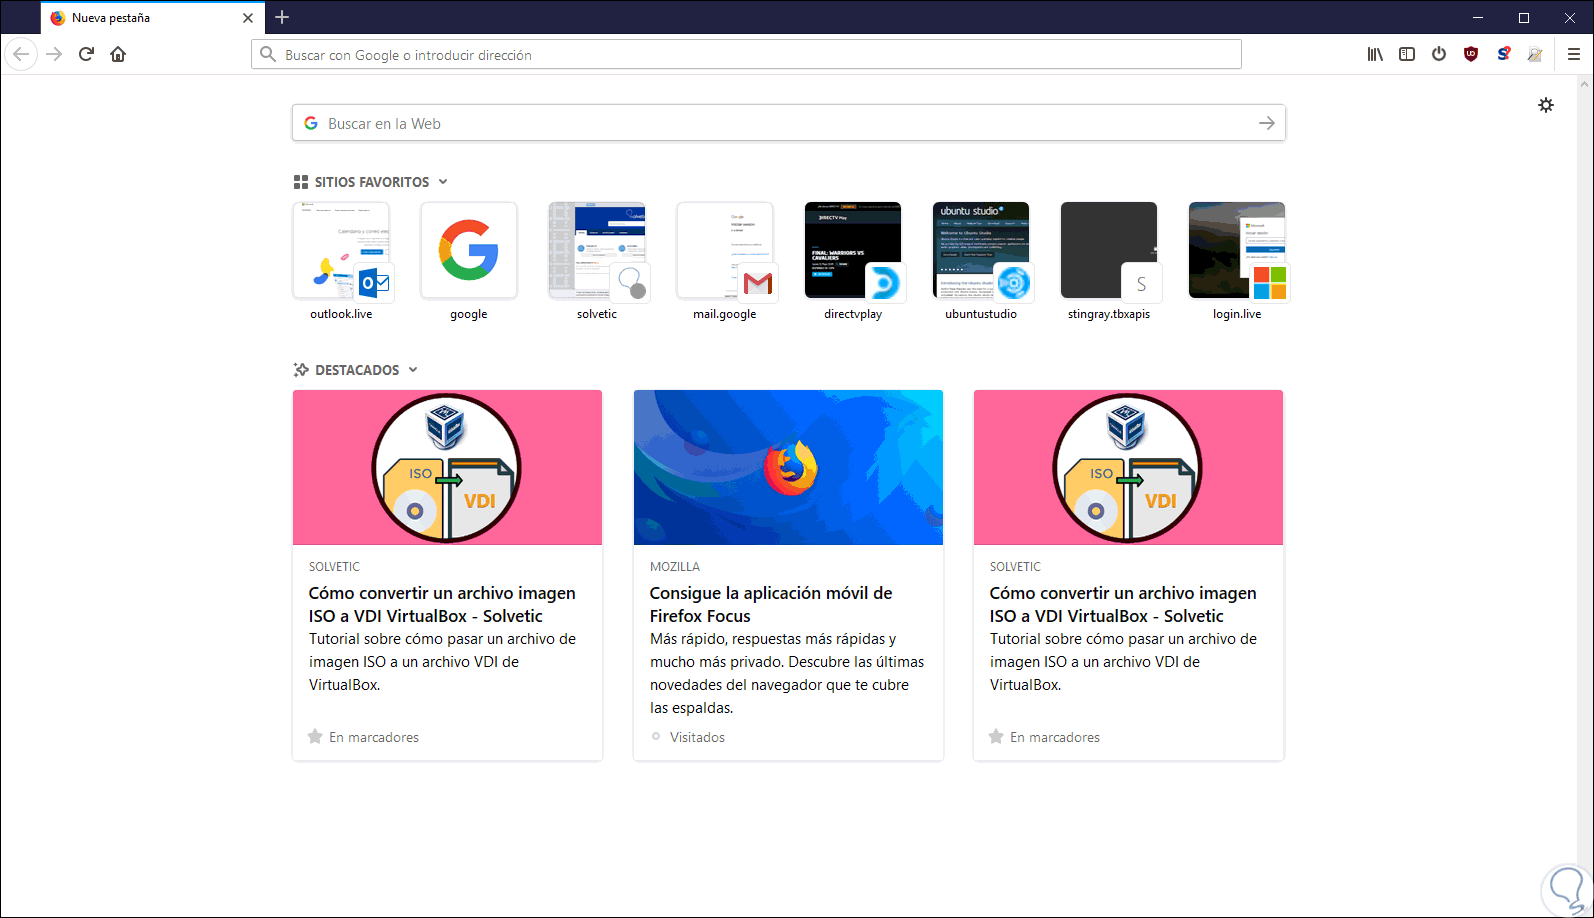Reload the current page
1594x918 pixels.
point(86,54)
